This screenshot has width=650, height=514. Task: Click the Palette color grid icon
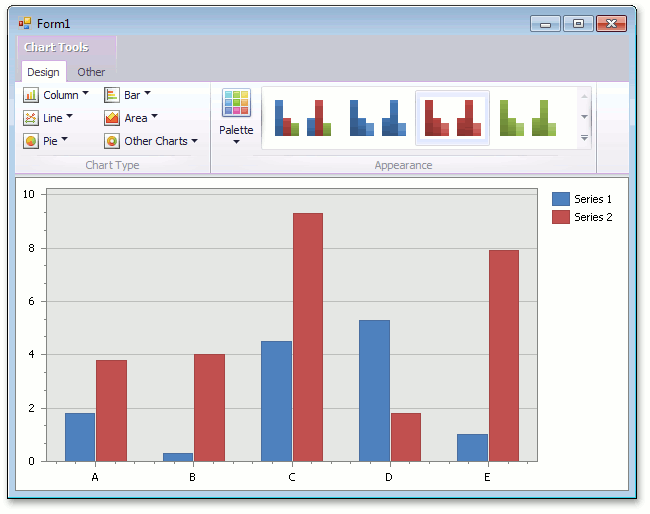(x=236, y=102)
